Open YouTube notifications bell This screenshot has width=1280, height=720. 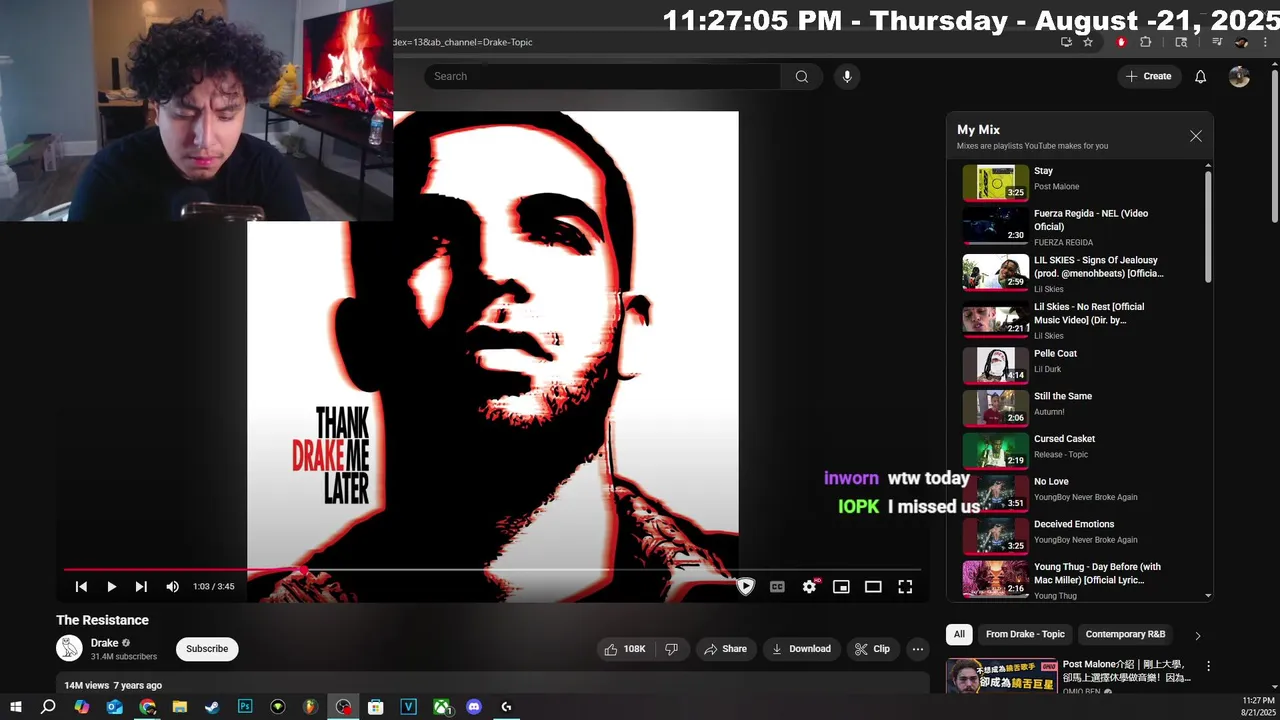(1201, 76)
